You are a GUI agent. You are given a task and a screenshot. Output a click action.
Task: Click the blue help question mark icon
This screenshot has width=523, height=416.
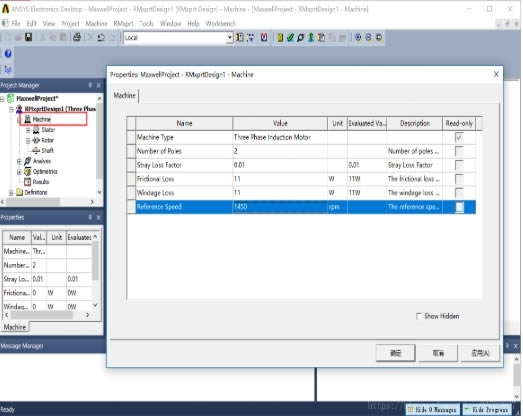tap(8, 53)
